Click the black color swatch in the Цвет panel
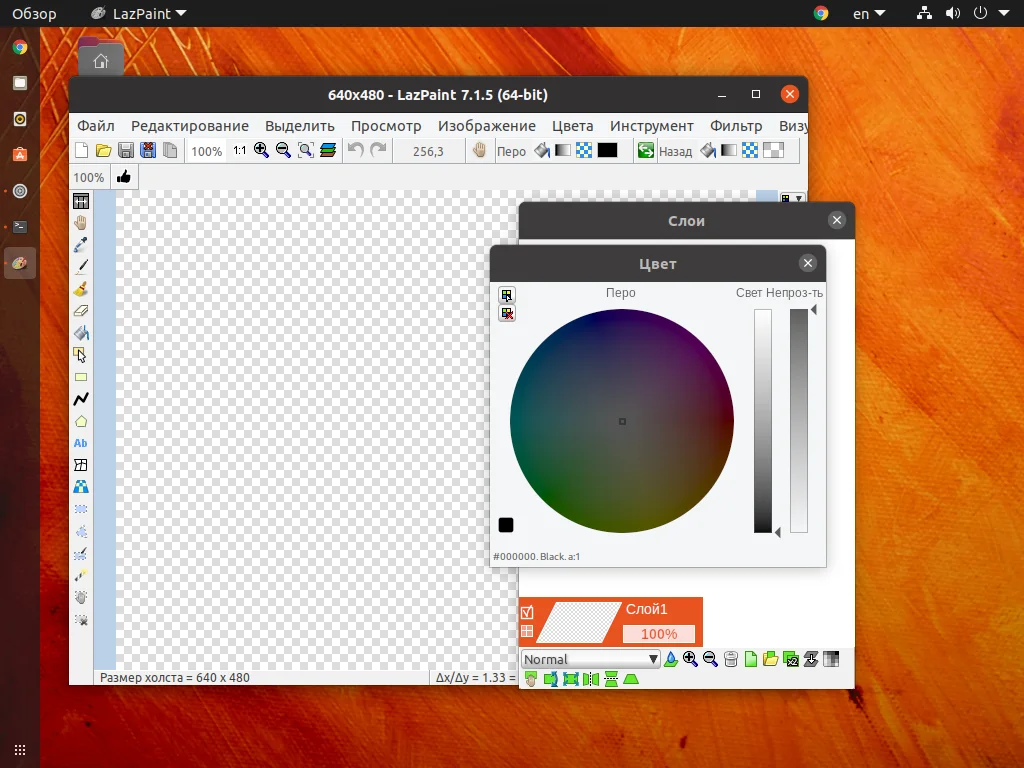This screenshot has height=768, width=1024. click(x=506, y=524)
